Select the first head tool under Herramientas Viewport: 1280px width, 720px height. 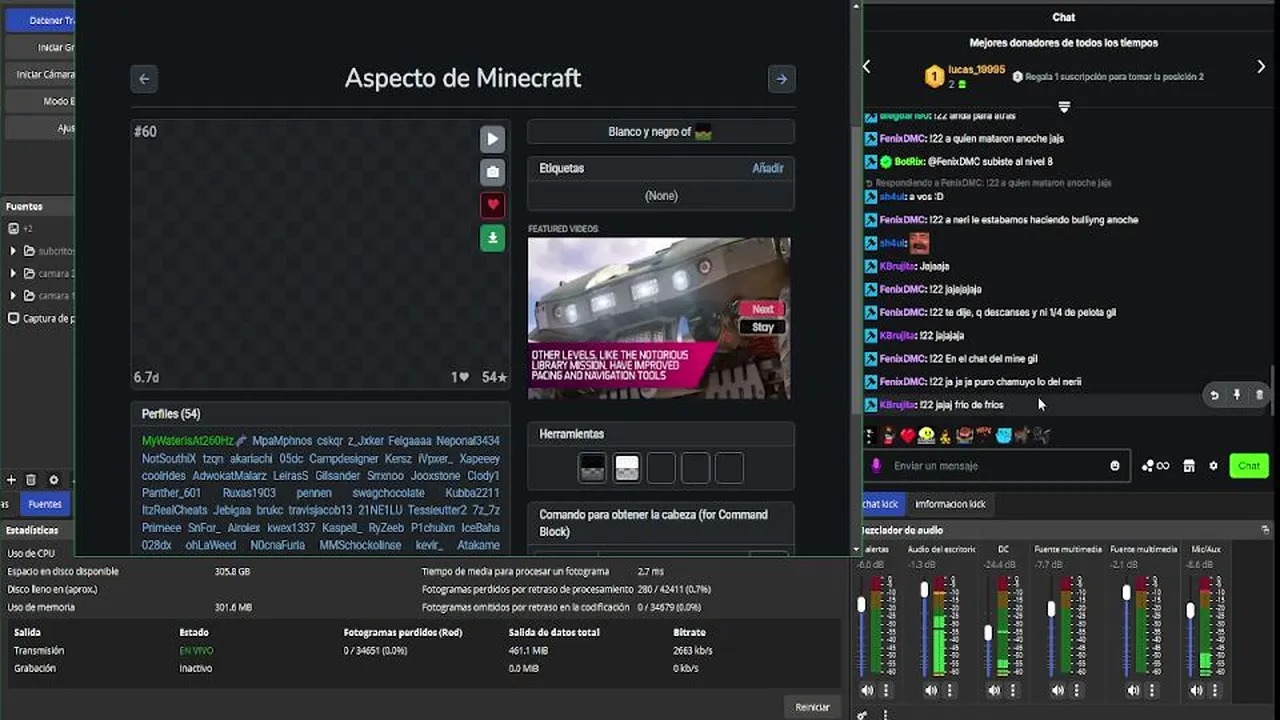point(592,467)
